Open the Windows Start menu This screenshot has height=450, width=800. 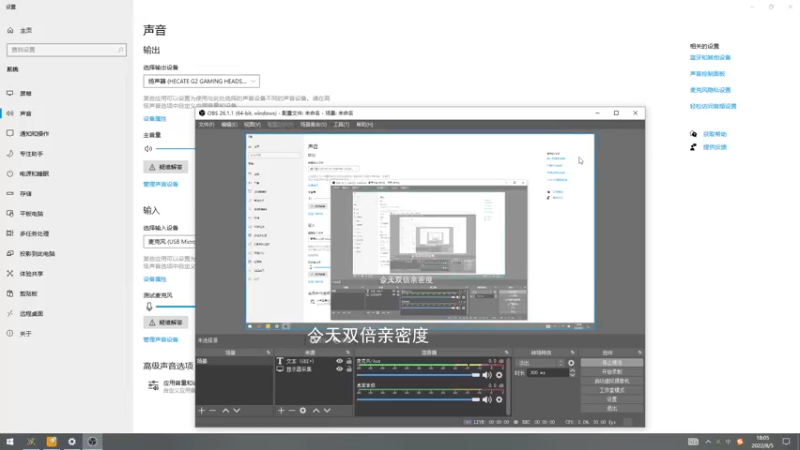coord(10,441)
